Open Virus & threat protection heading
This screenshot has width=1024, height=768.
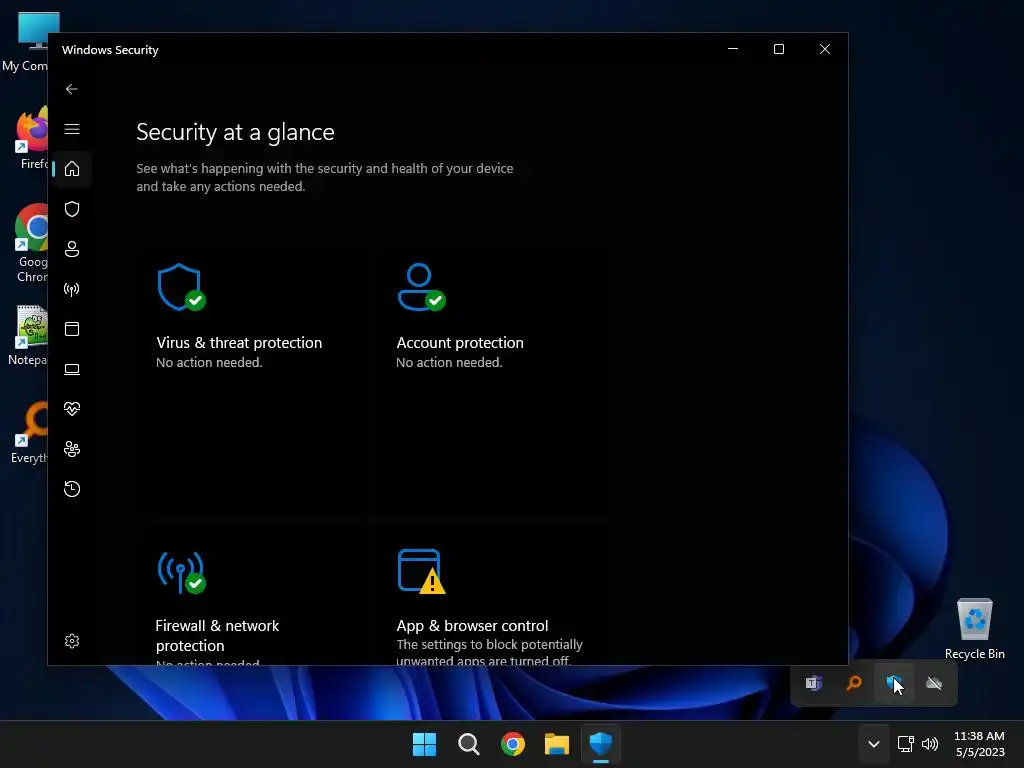(239, 343)
